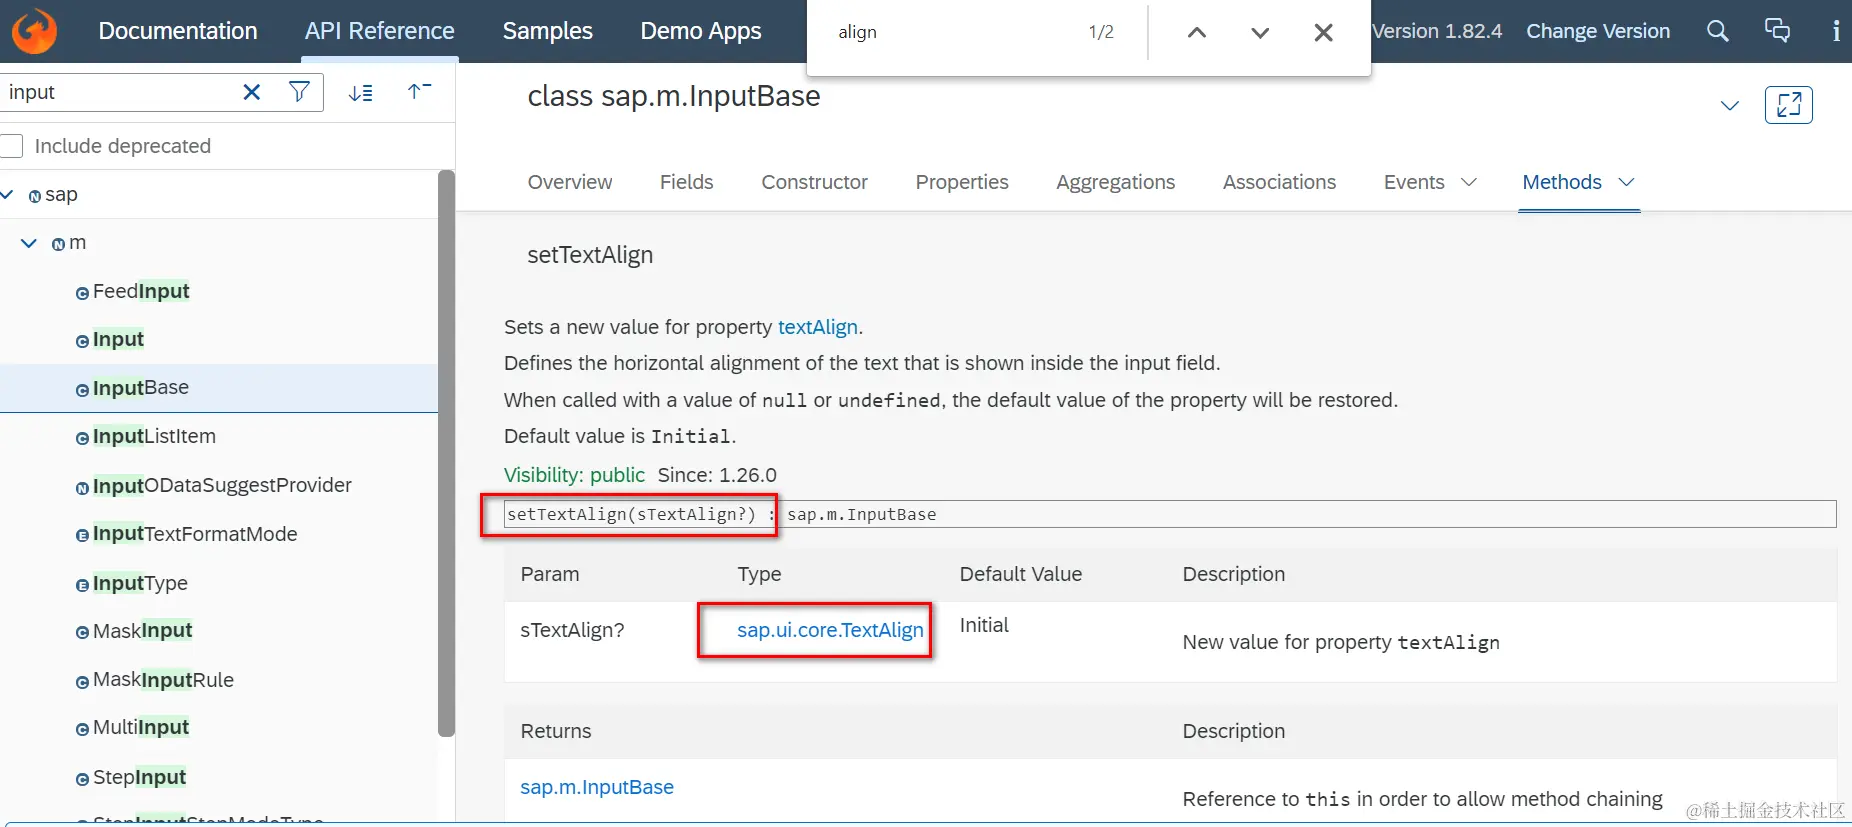Toggle full screen for class page
1852x827 pixels.
click(1789, 105)
